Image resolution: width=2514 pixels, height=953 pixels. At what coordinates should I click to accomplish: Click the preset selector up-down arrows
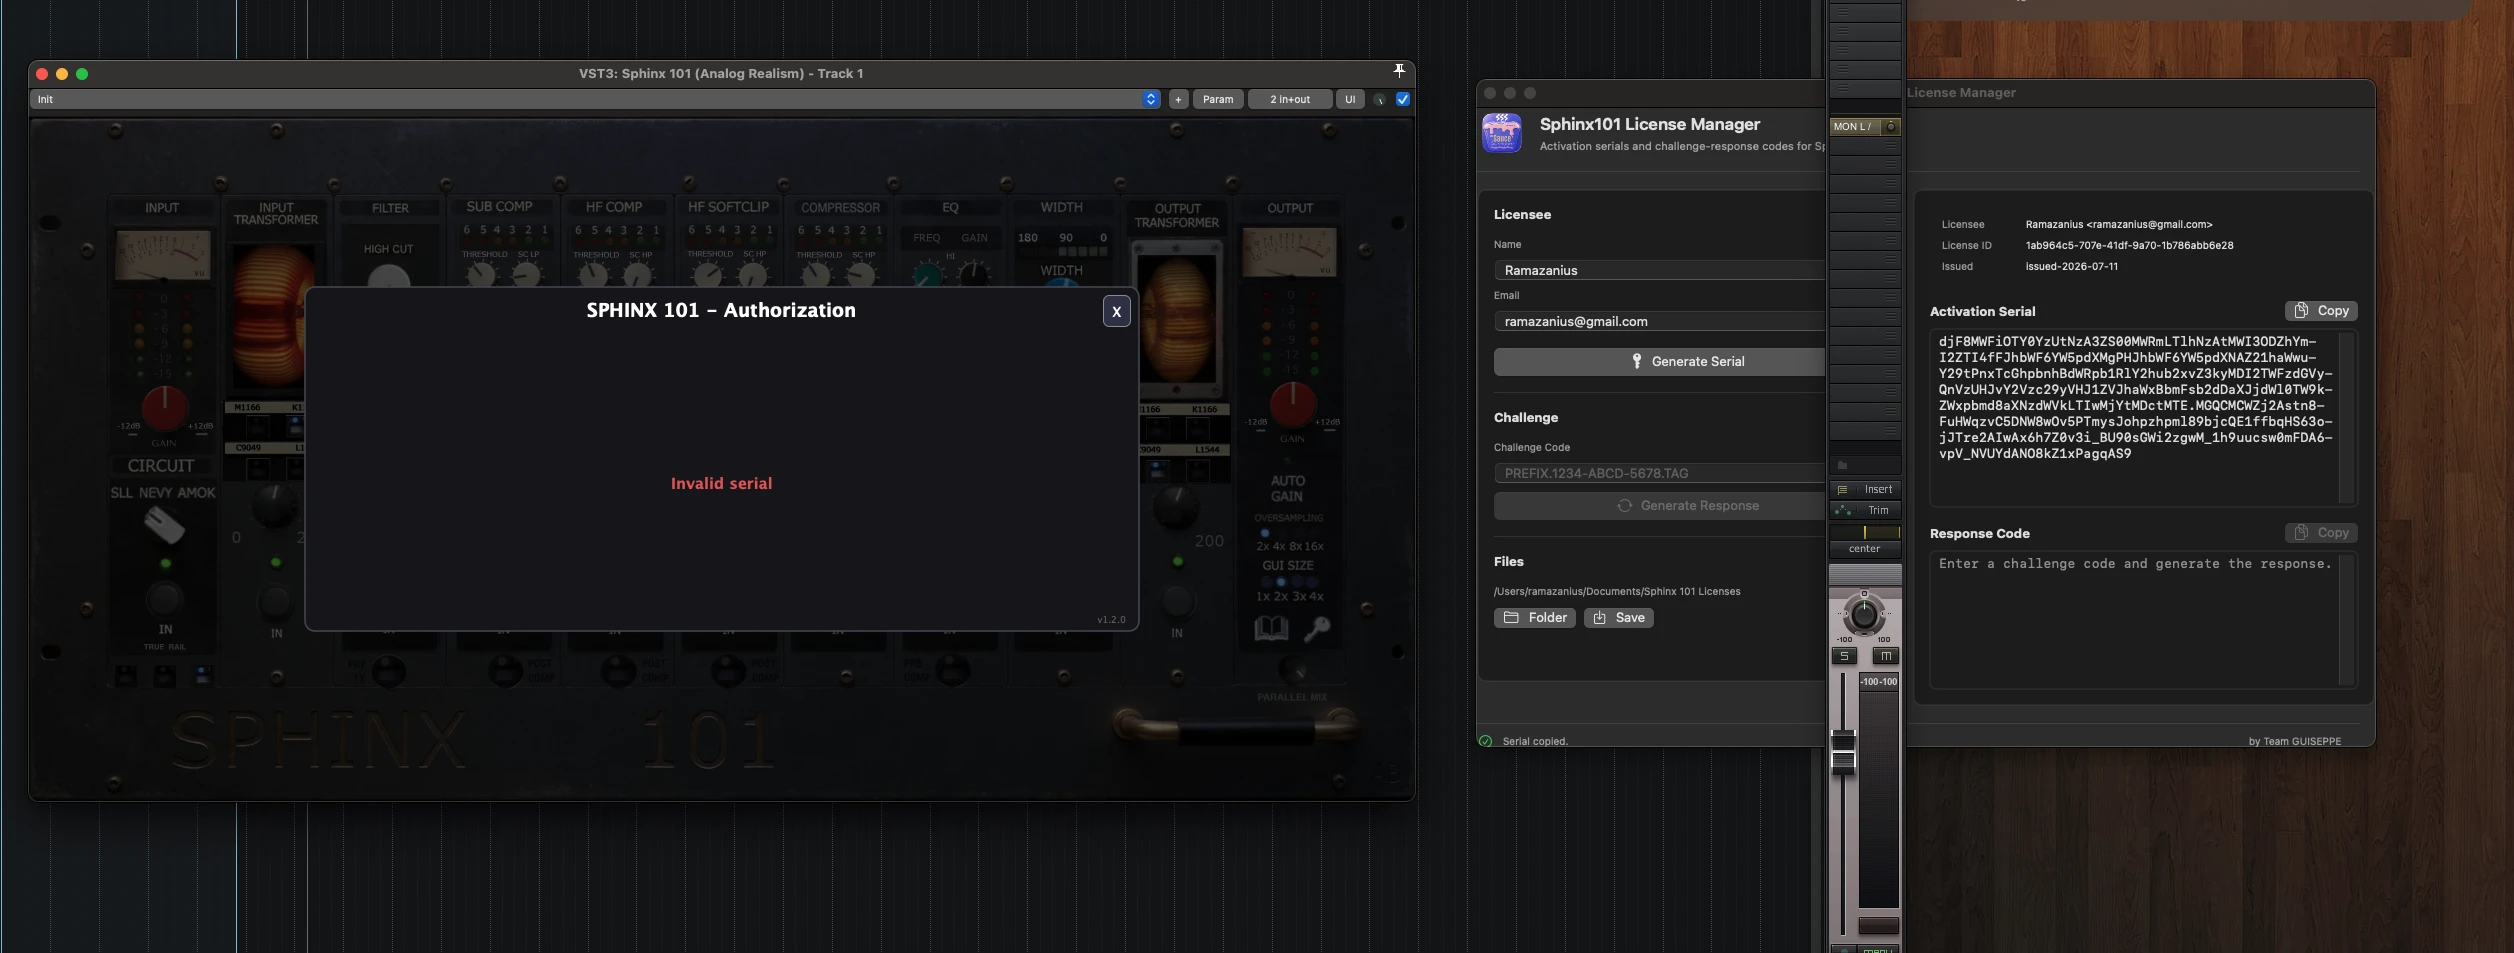[x=1151, y=99]
